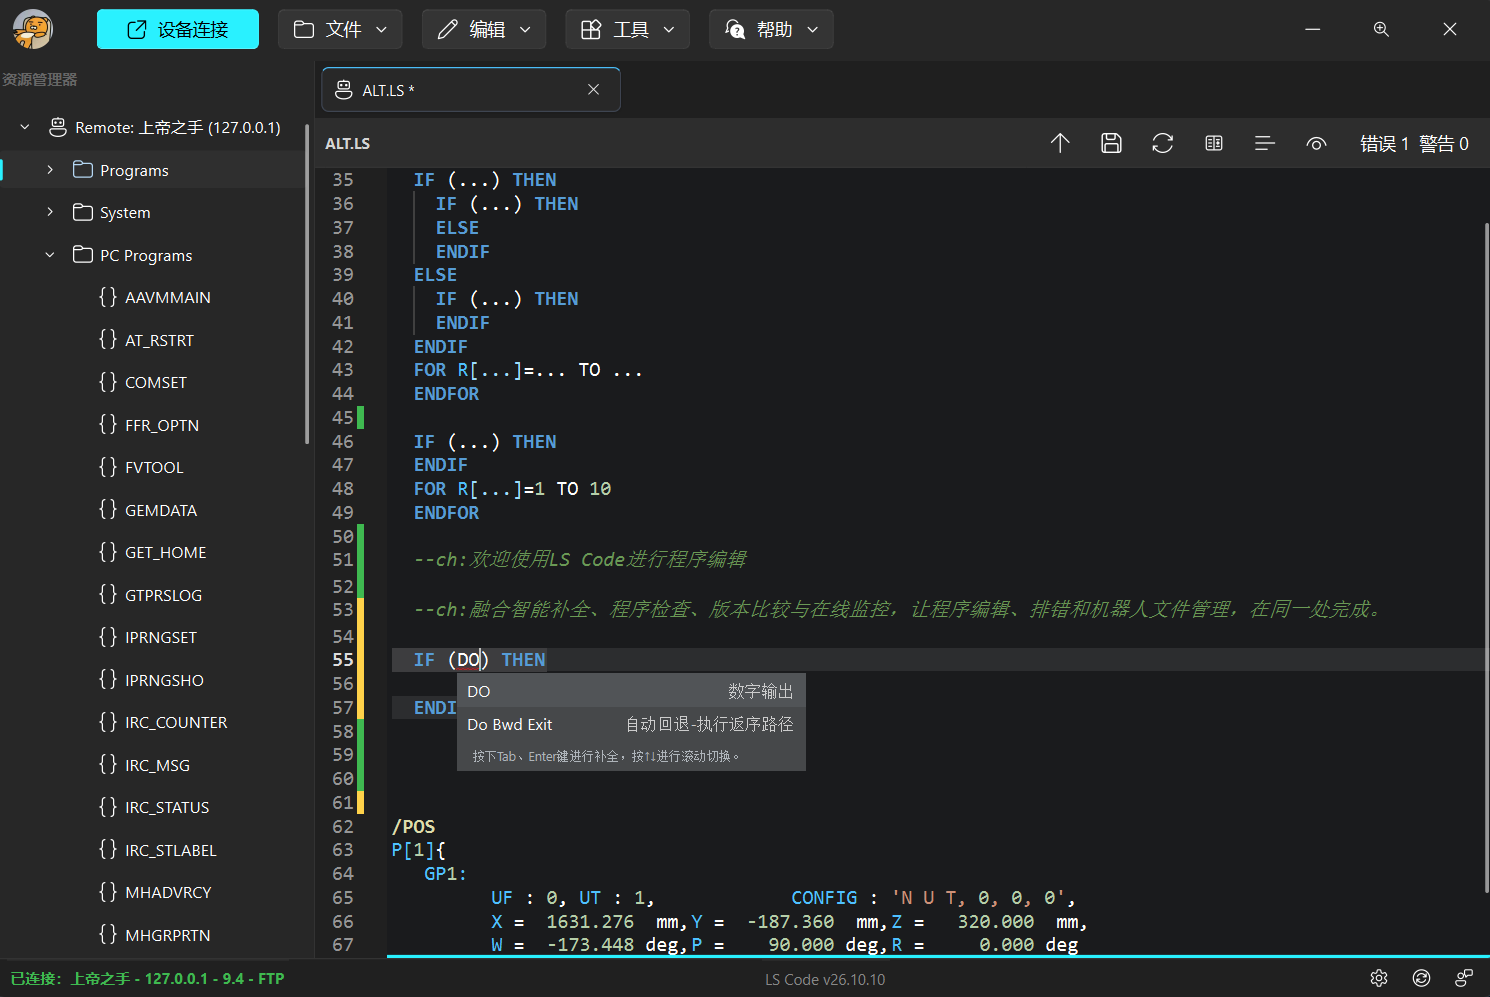The image size is (1490, 997).
Task: Collapse the PC Programs folder chevron
Action: [50, 255]
